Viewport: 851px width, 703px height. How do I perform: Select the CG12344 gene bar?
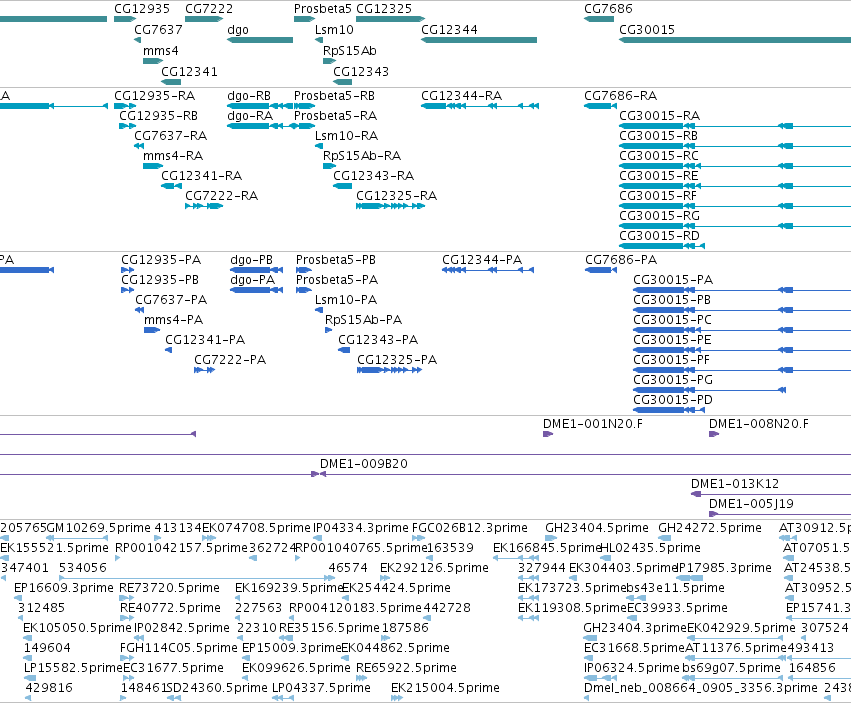click(479, 40)
